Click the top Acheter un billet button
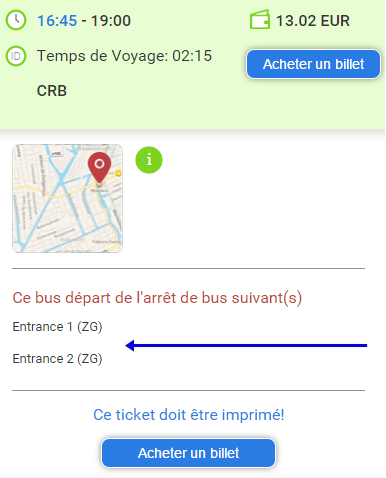The height and width of the screenshot is (478, 386). coord(313,64)
